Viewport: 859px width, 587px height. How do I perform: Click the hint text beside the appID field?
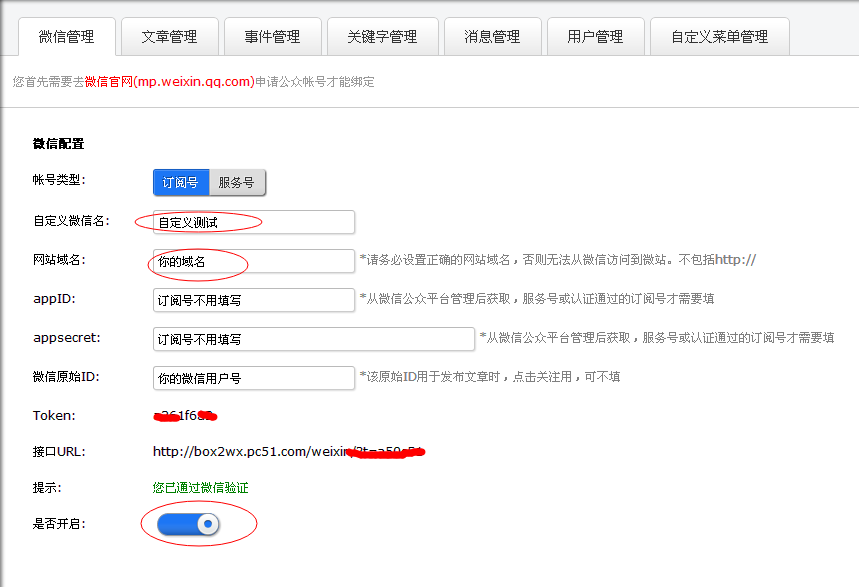pos(537,299)
